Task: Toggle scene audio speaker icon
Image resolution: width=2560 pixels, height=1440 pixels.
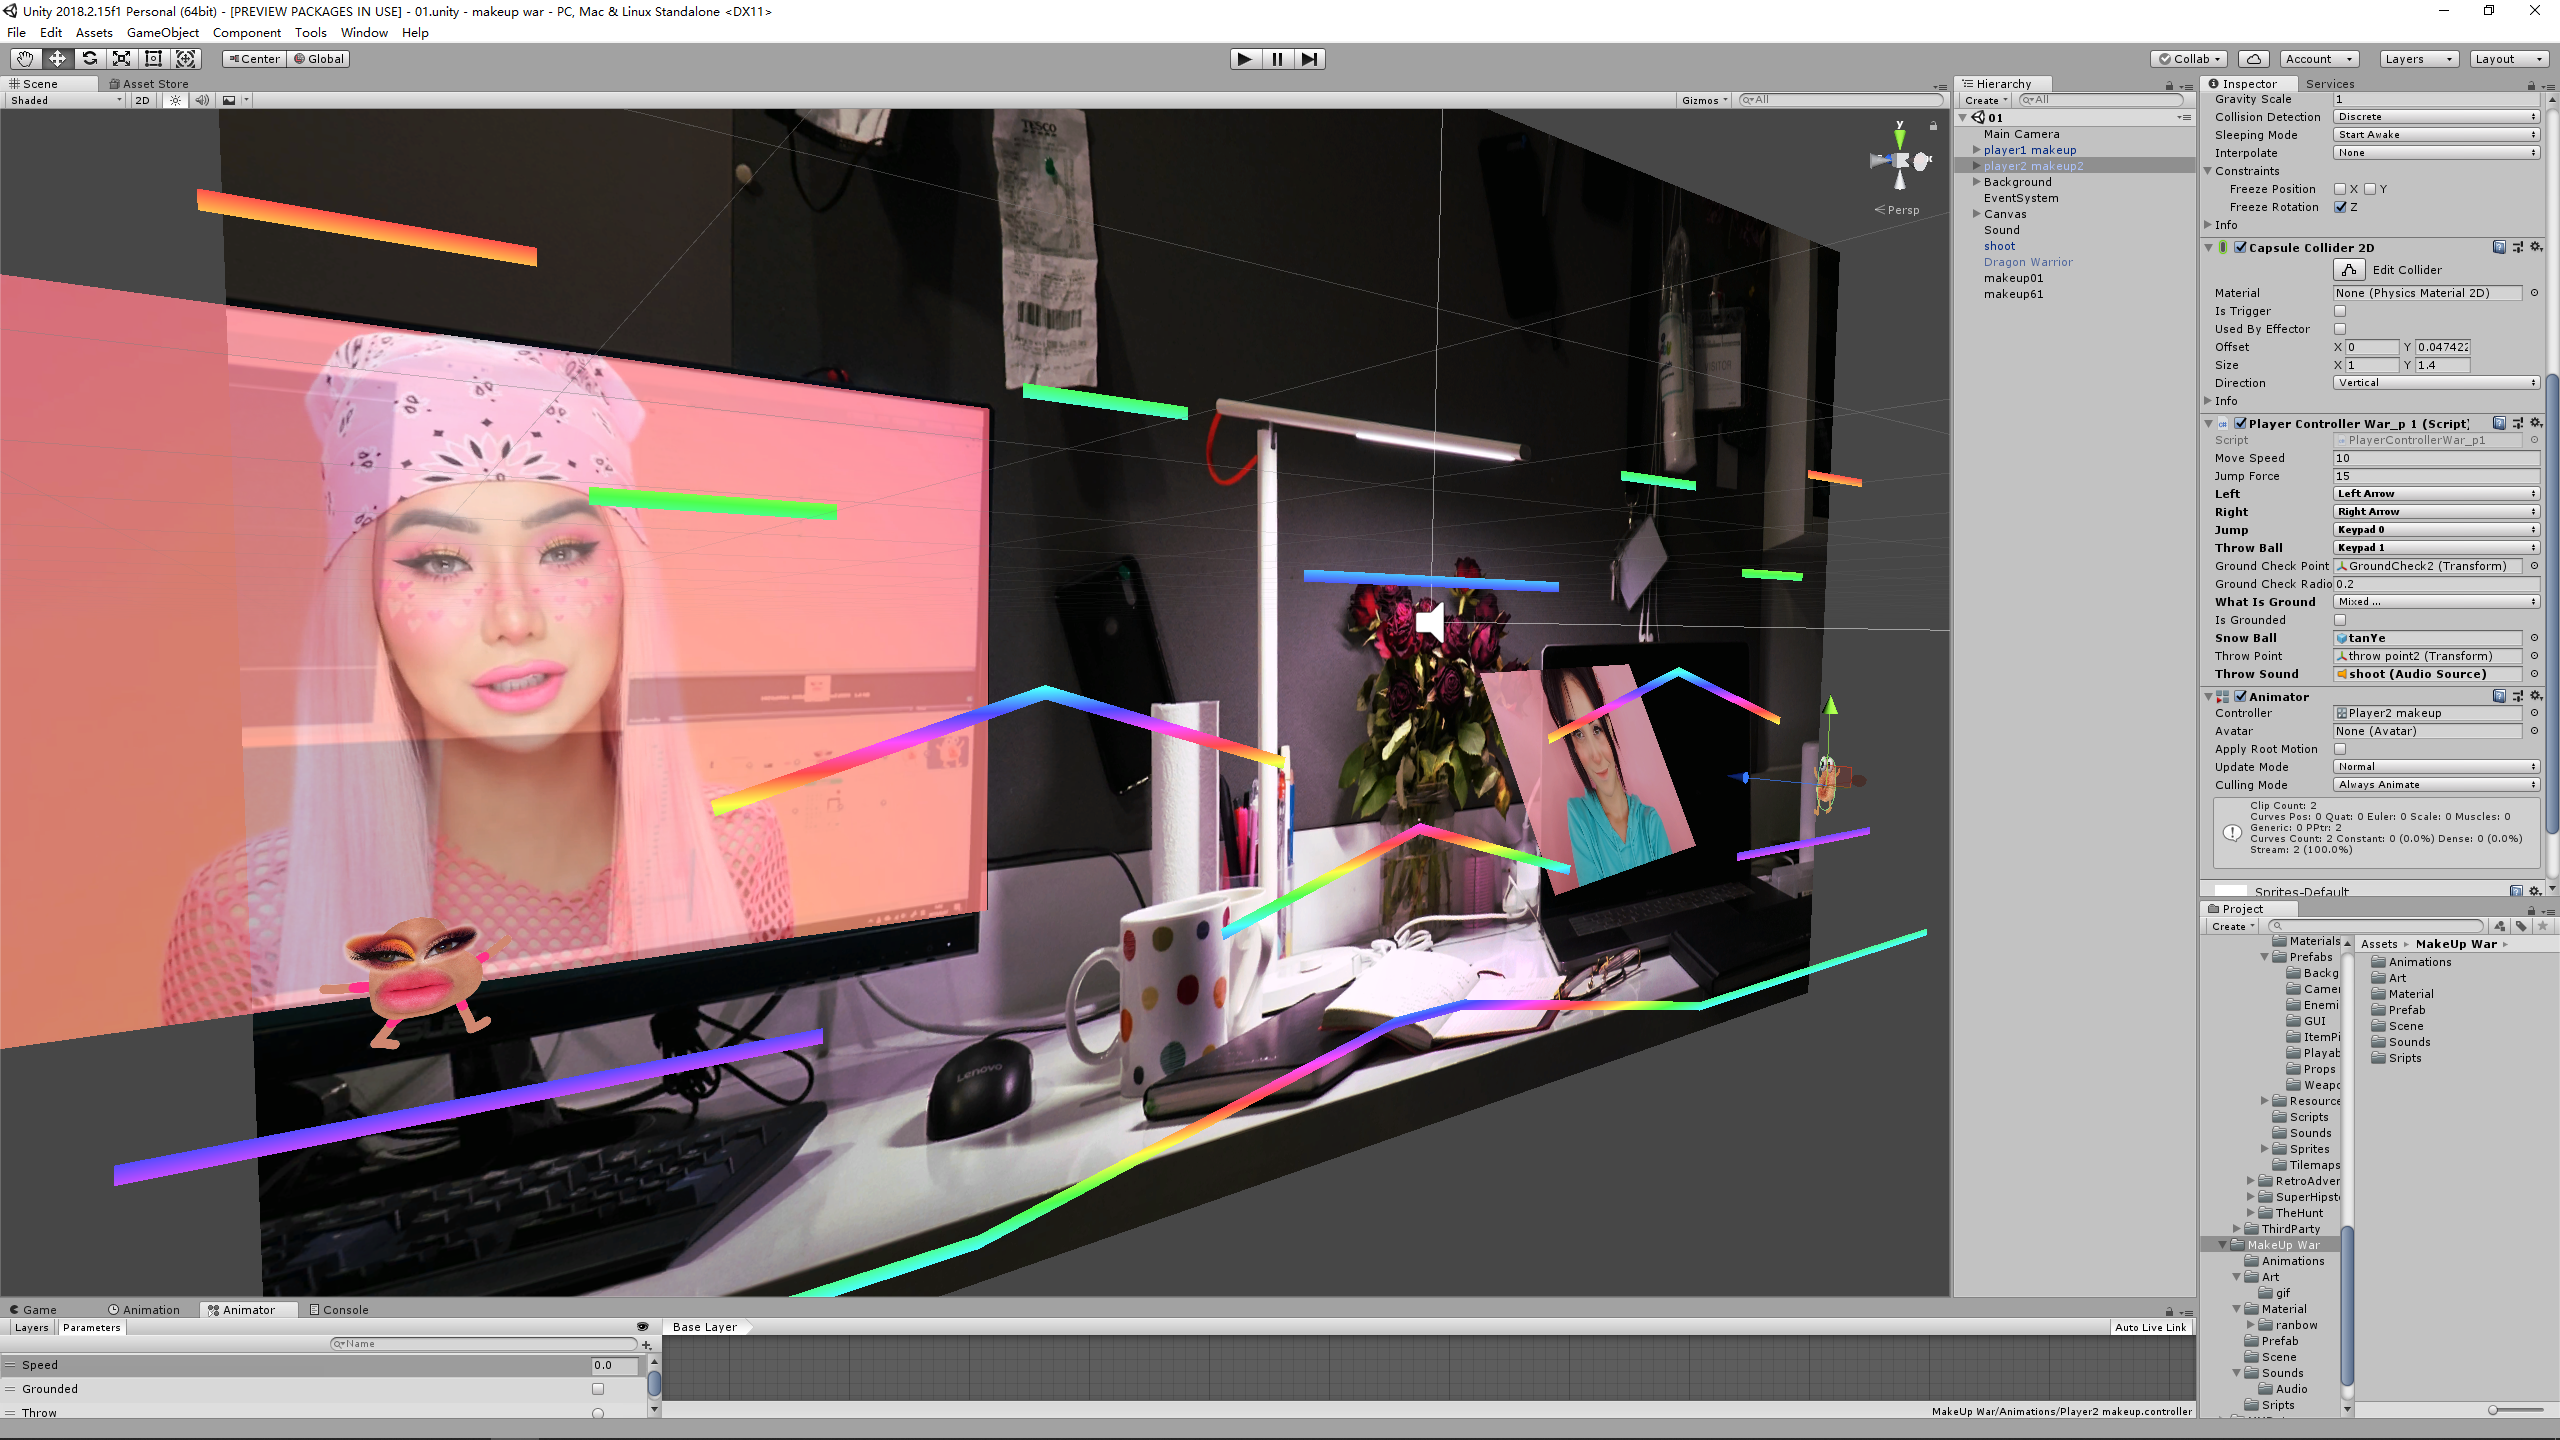Action: pyautogui.click(x=202, y=100)
